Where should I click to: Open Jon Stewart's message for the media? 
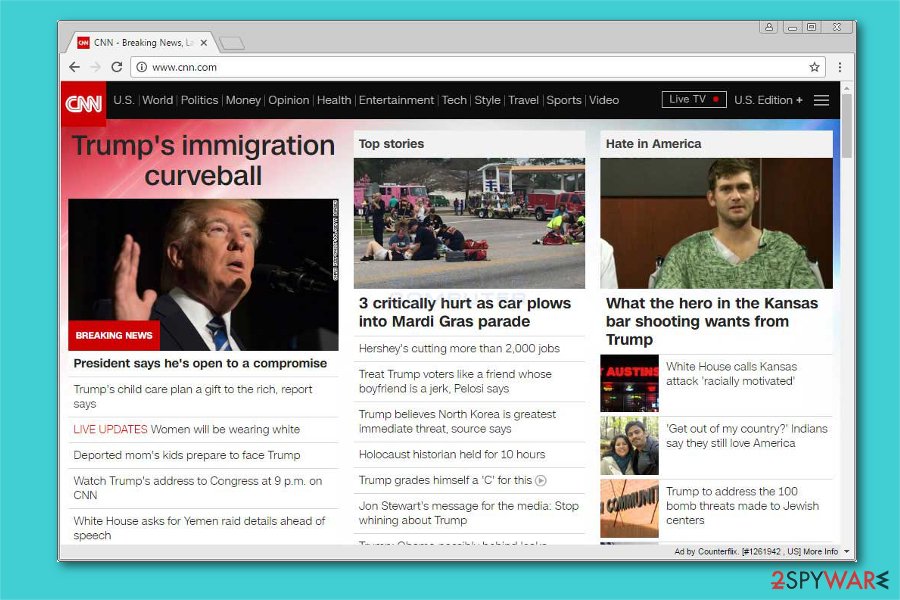[469, 513]
